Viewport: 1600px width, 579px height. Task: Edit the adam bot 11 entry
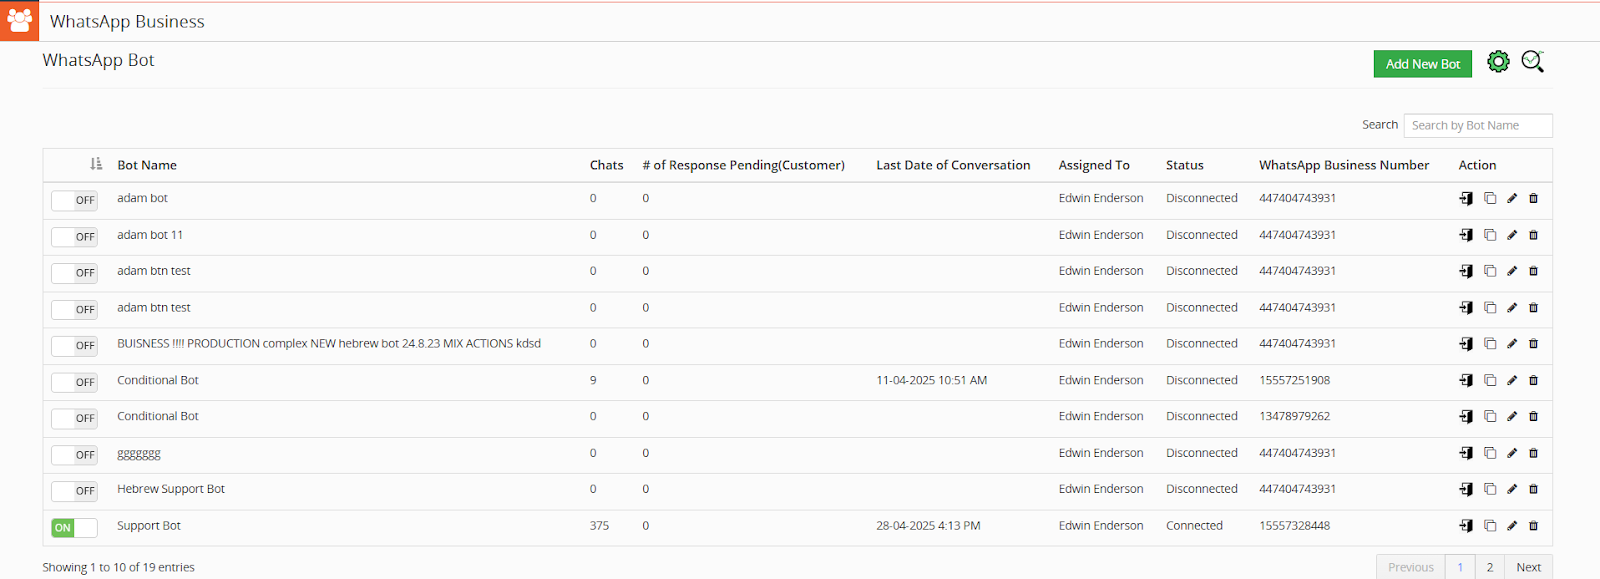pos(1512,235)
